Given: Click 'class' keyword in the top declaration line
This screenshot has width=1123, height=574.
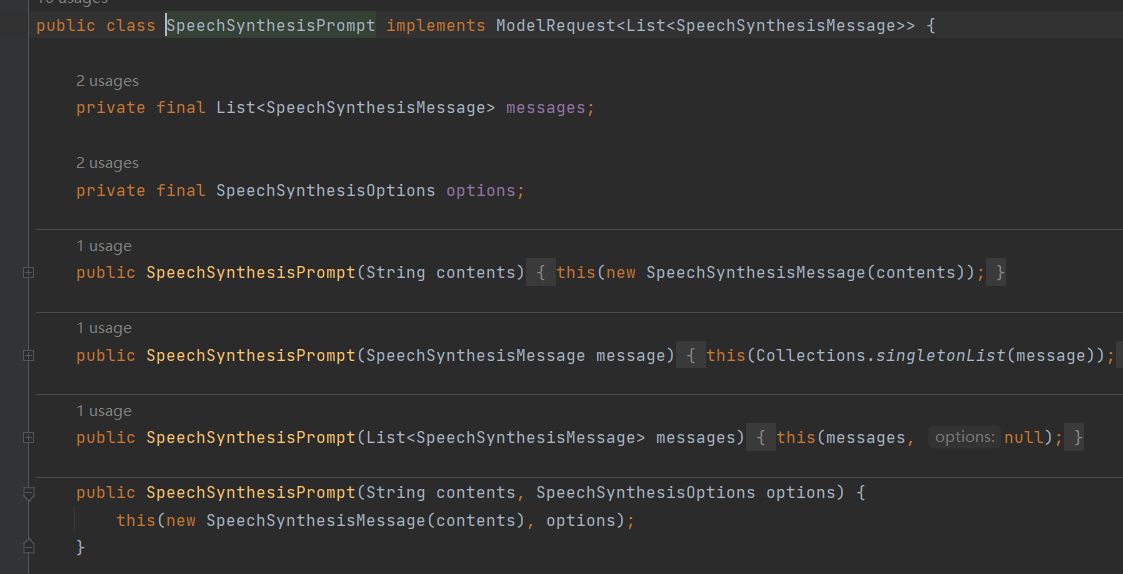Looking at the screenshot, I should pyautogui.click(x=131, y=26).
